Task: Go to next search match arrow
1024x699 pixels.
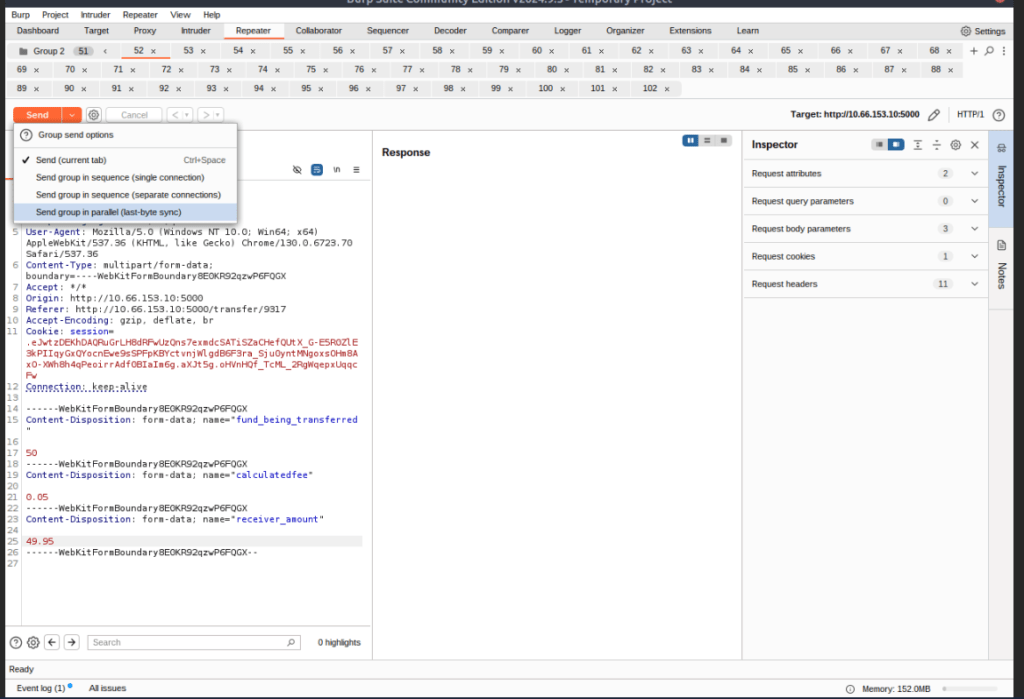Action: [x=72, y=643]
